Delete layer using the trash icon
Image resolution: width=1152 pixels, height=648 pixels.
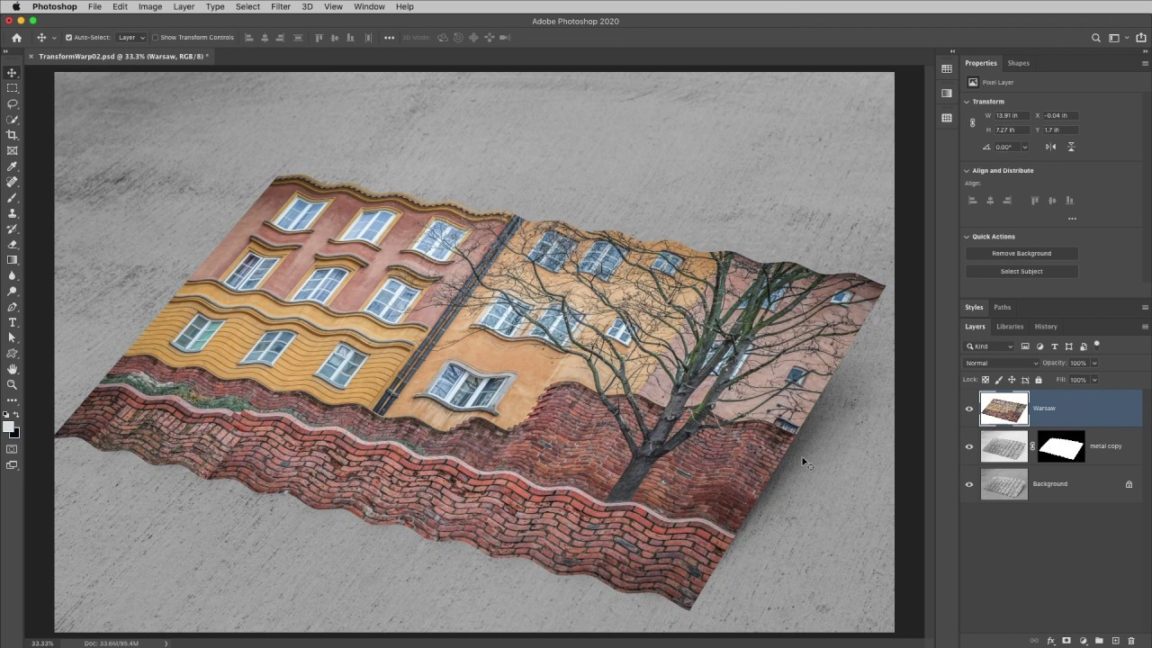1131,640
